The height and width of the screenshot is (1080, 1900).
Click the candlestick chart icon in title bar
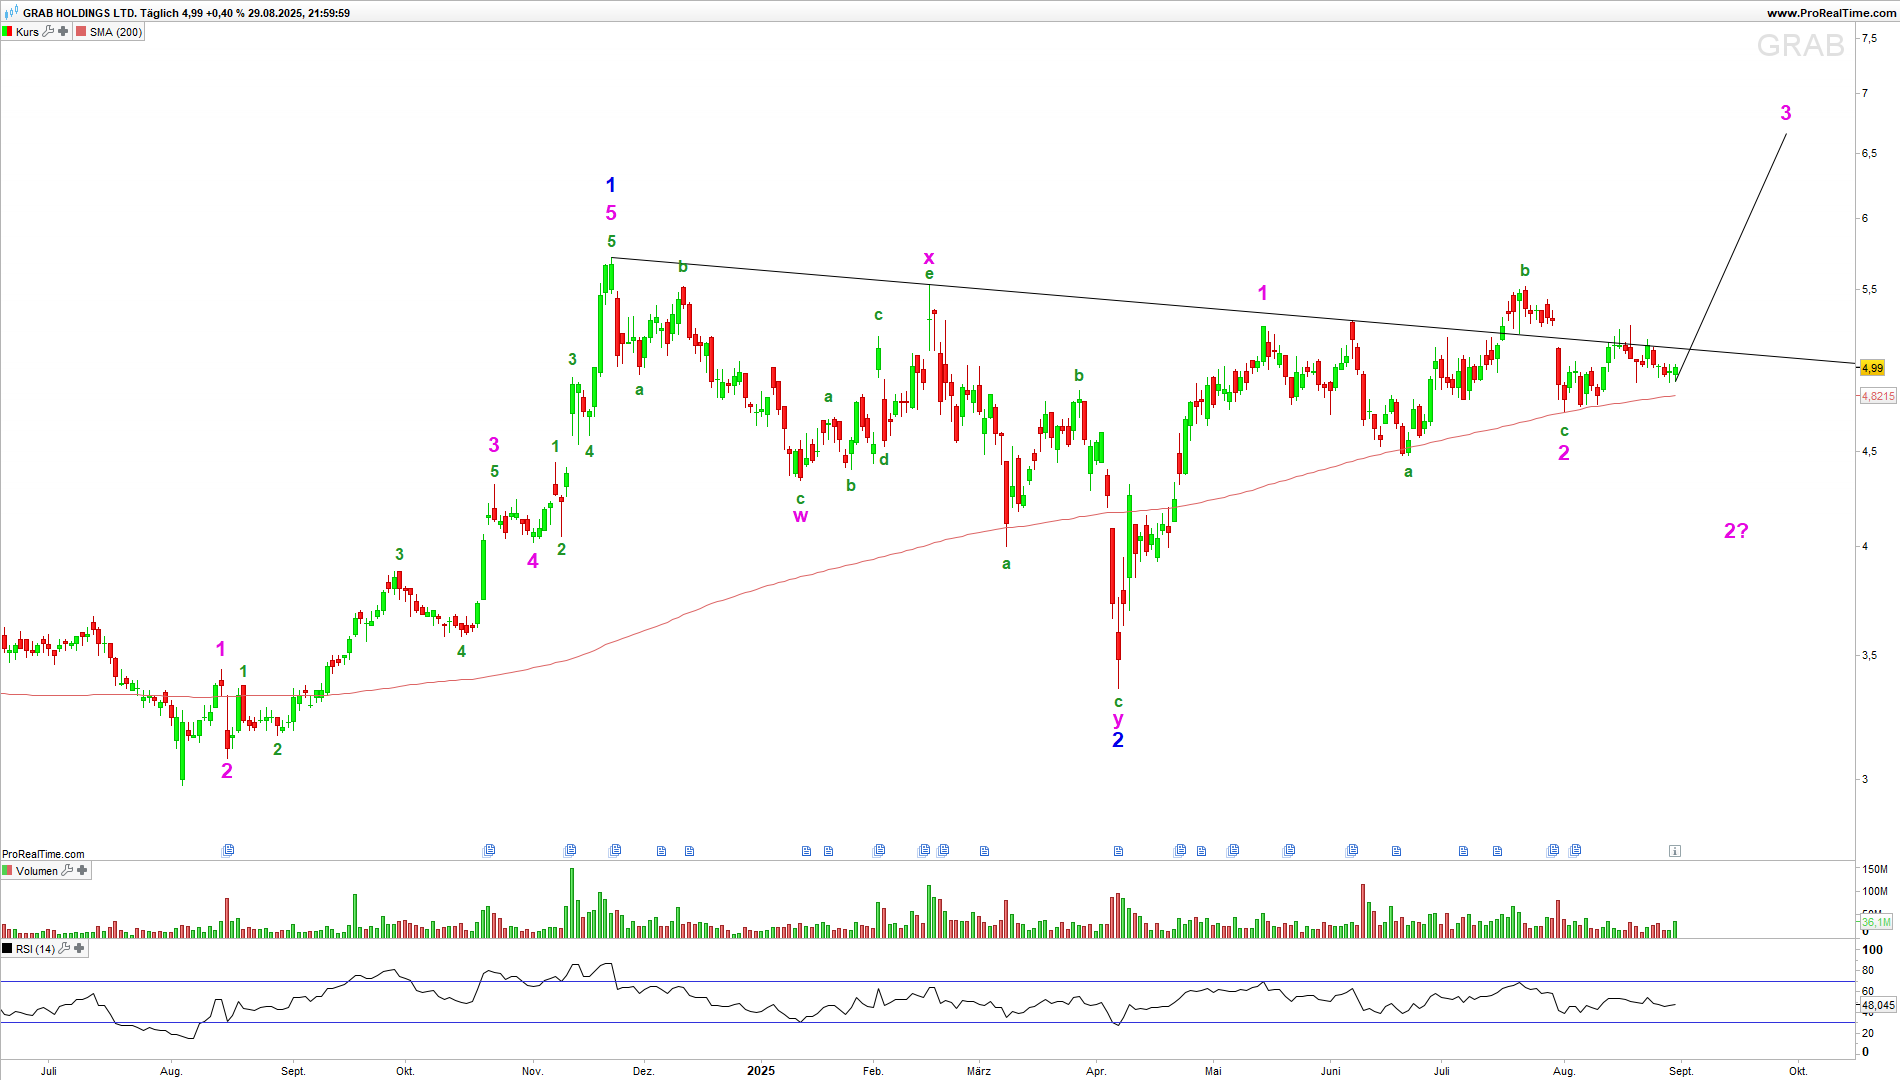(11, 13)
